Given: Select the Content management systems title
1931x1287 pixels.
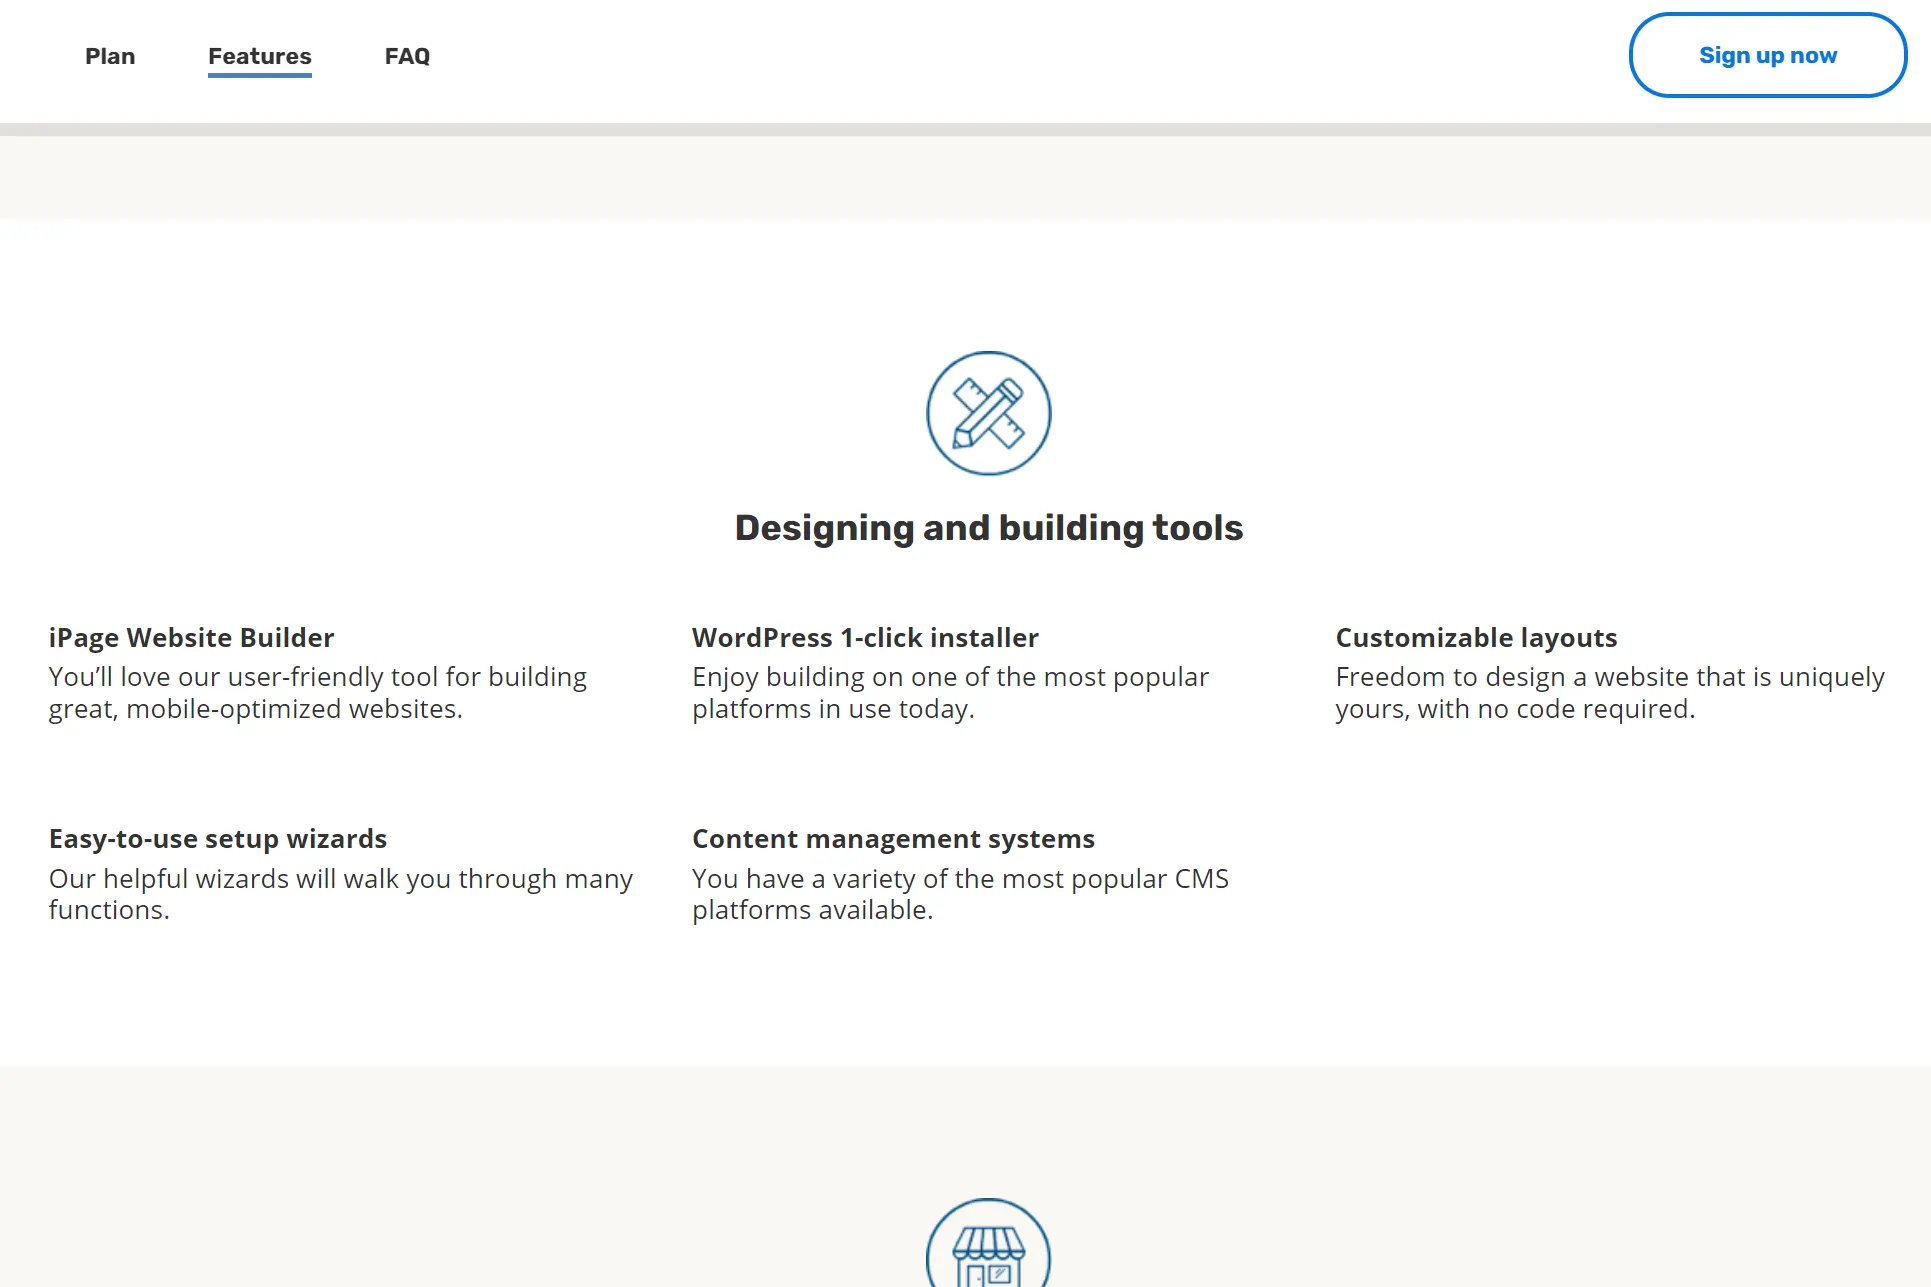Looking at the screenshot, I should tap(893, 839).
